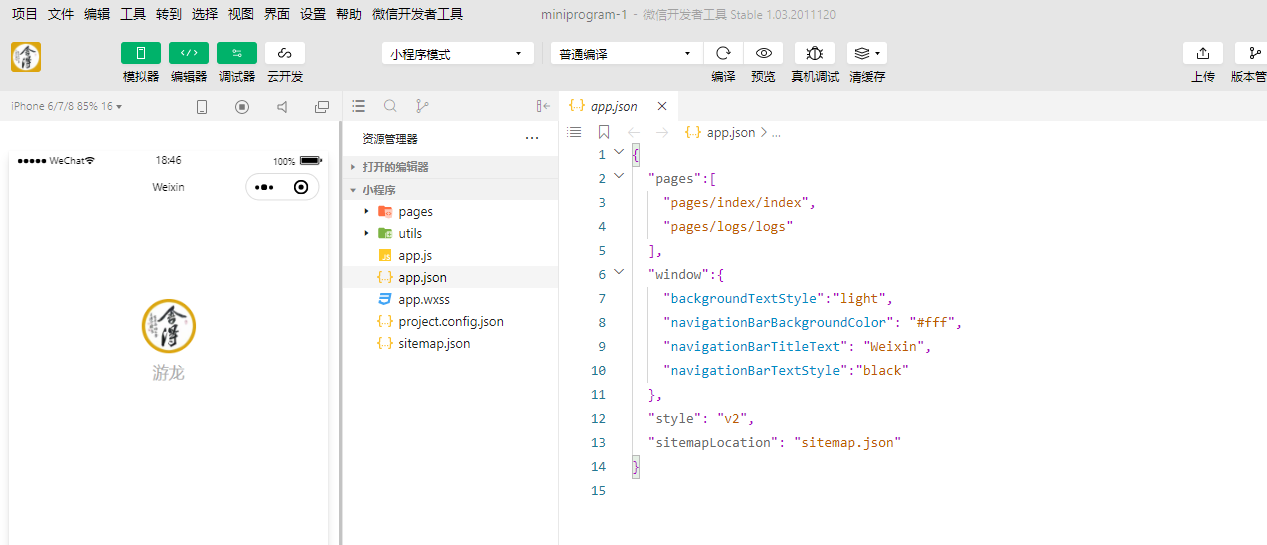Open resource manager more options ellipsis
This screenshot has height=545, width=1267.
[x=532, y=138]
